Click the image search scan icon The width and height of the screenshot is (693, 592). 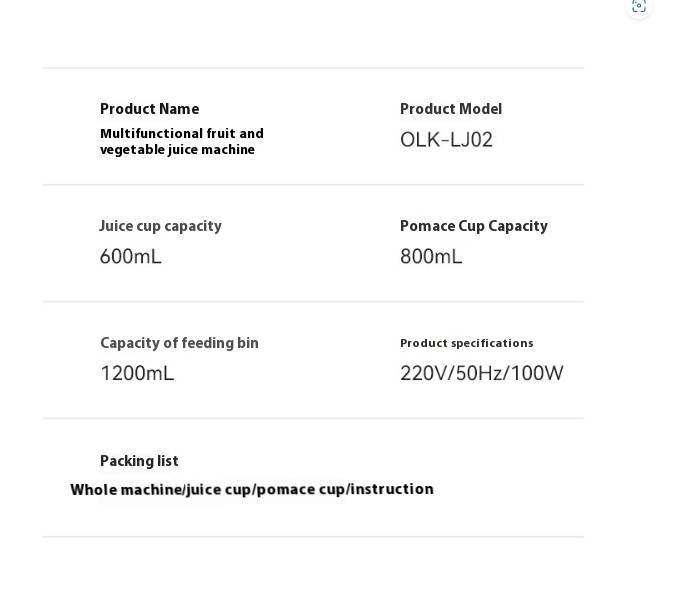coord(639,6)
